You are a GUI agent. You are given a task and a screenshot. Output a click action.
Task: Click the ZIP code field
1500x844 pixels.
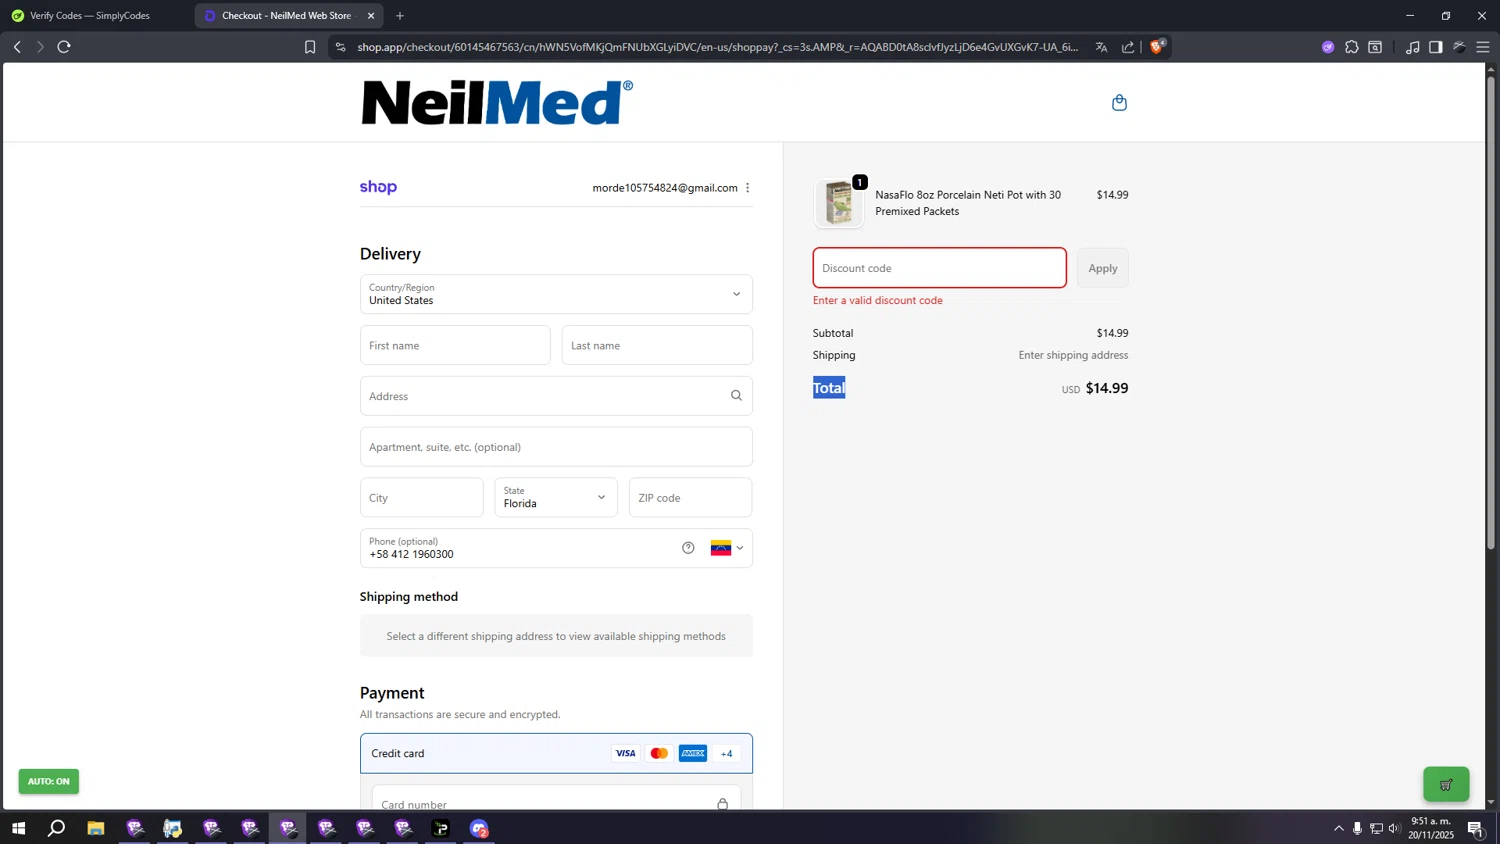[x=690, y=497]
